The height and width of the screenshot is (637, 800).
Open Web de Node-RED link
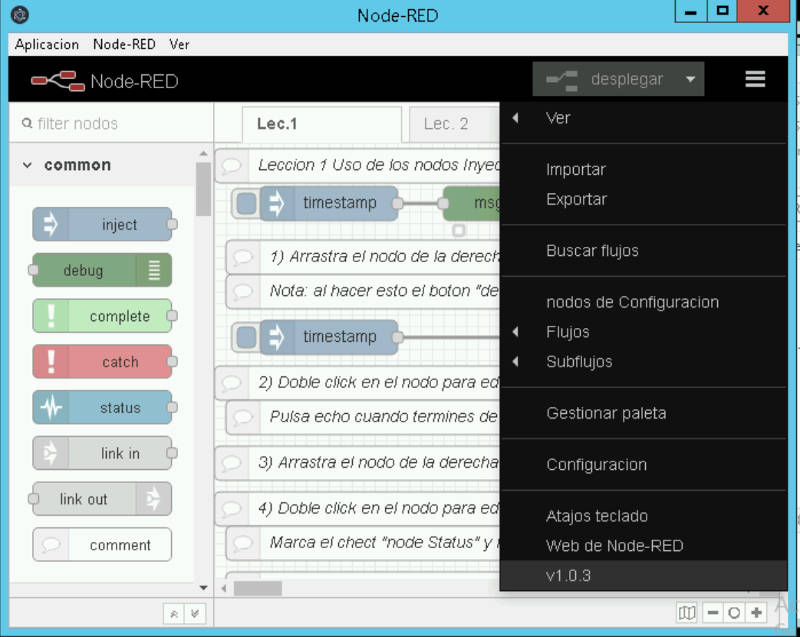tap(614, 546)
